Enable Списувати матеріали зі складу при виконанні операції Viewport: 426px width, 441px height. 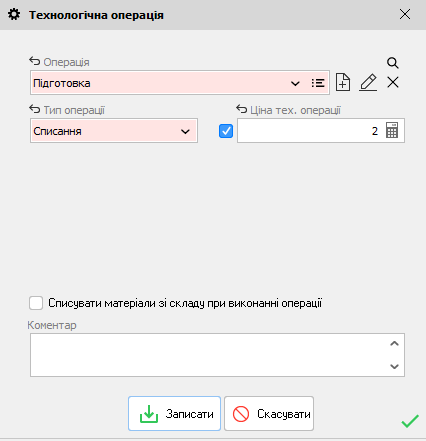point(36,303)
